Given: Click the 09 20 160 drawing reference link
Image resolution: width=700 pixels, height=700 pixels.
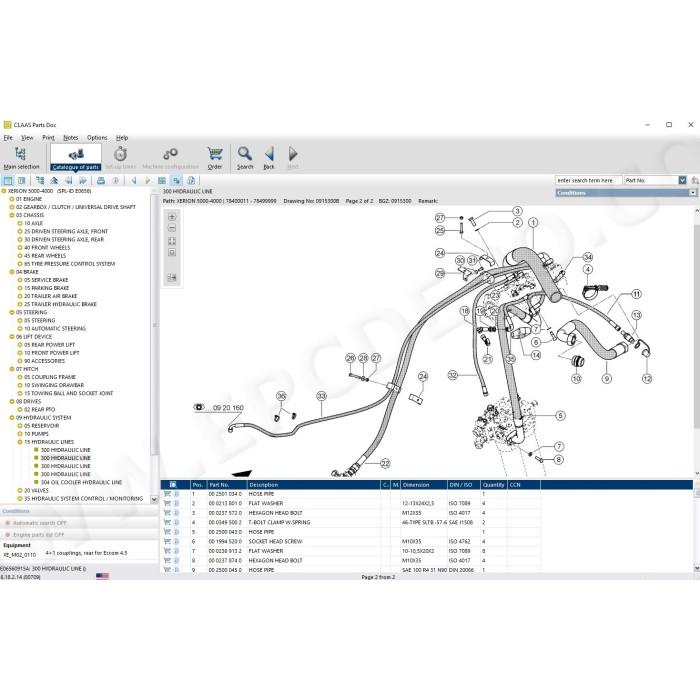Looking at the screenshot, I should click(228, 408).
